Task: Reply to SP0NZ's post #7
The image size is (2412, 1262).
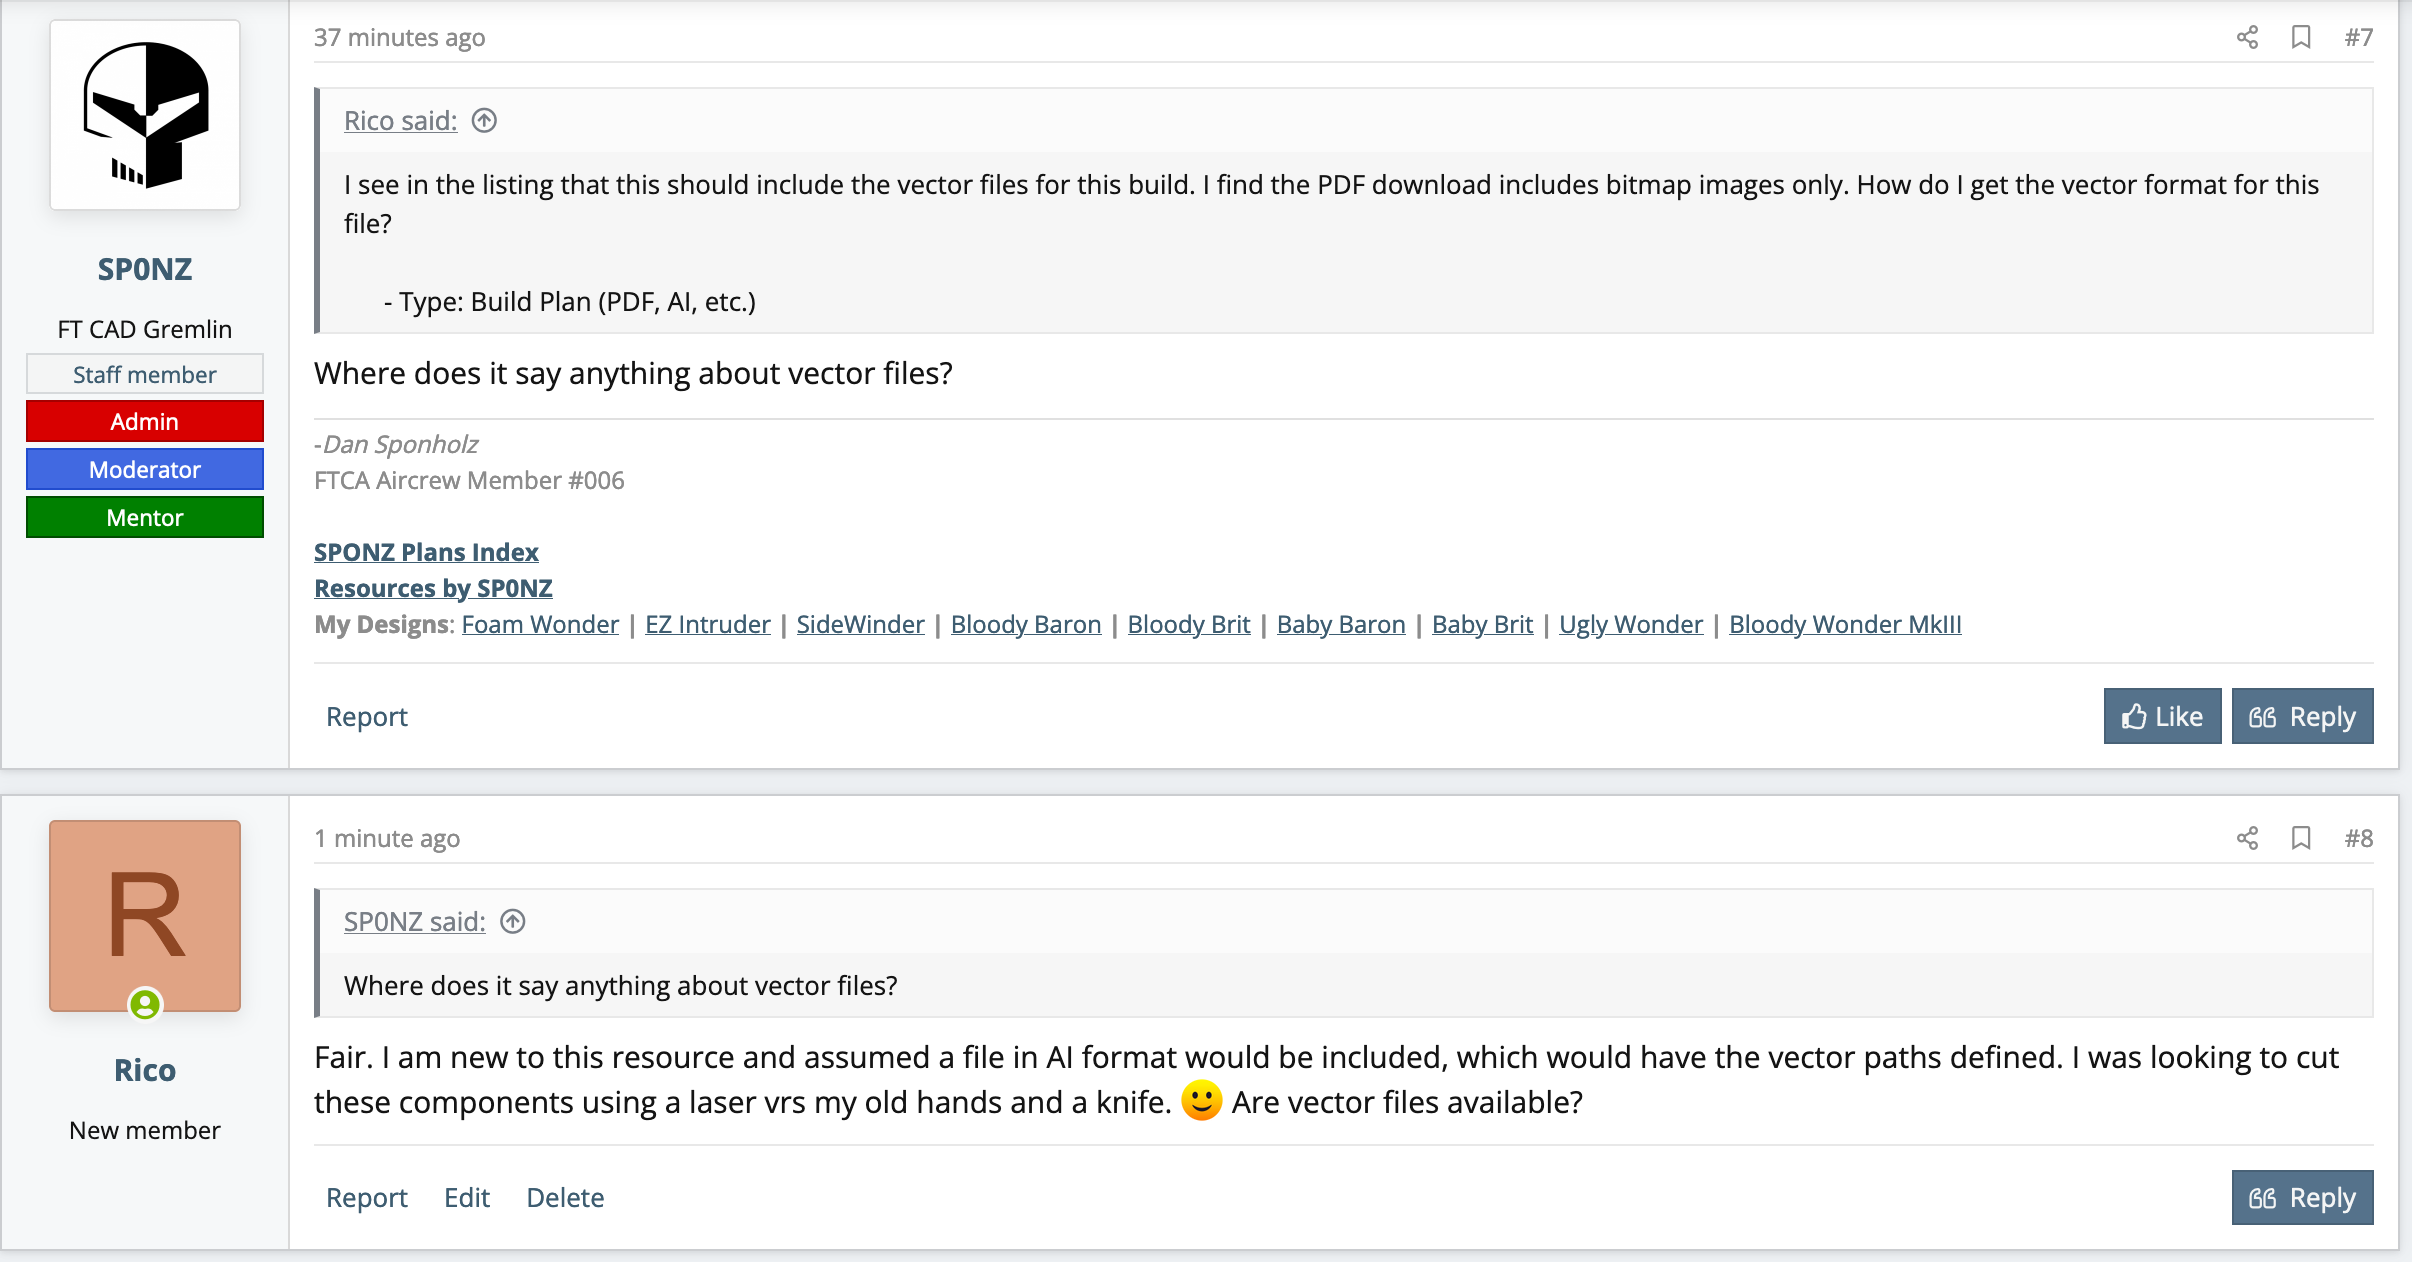Action: pos(2302,716)
